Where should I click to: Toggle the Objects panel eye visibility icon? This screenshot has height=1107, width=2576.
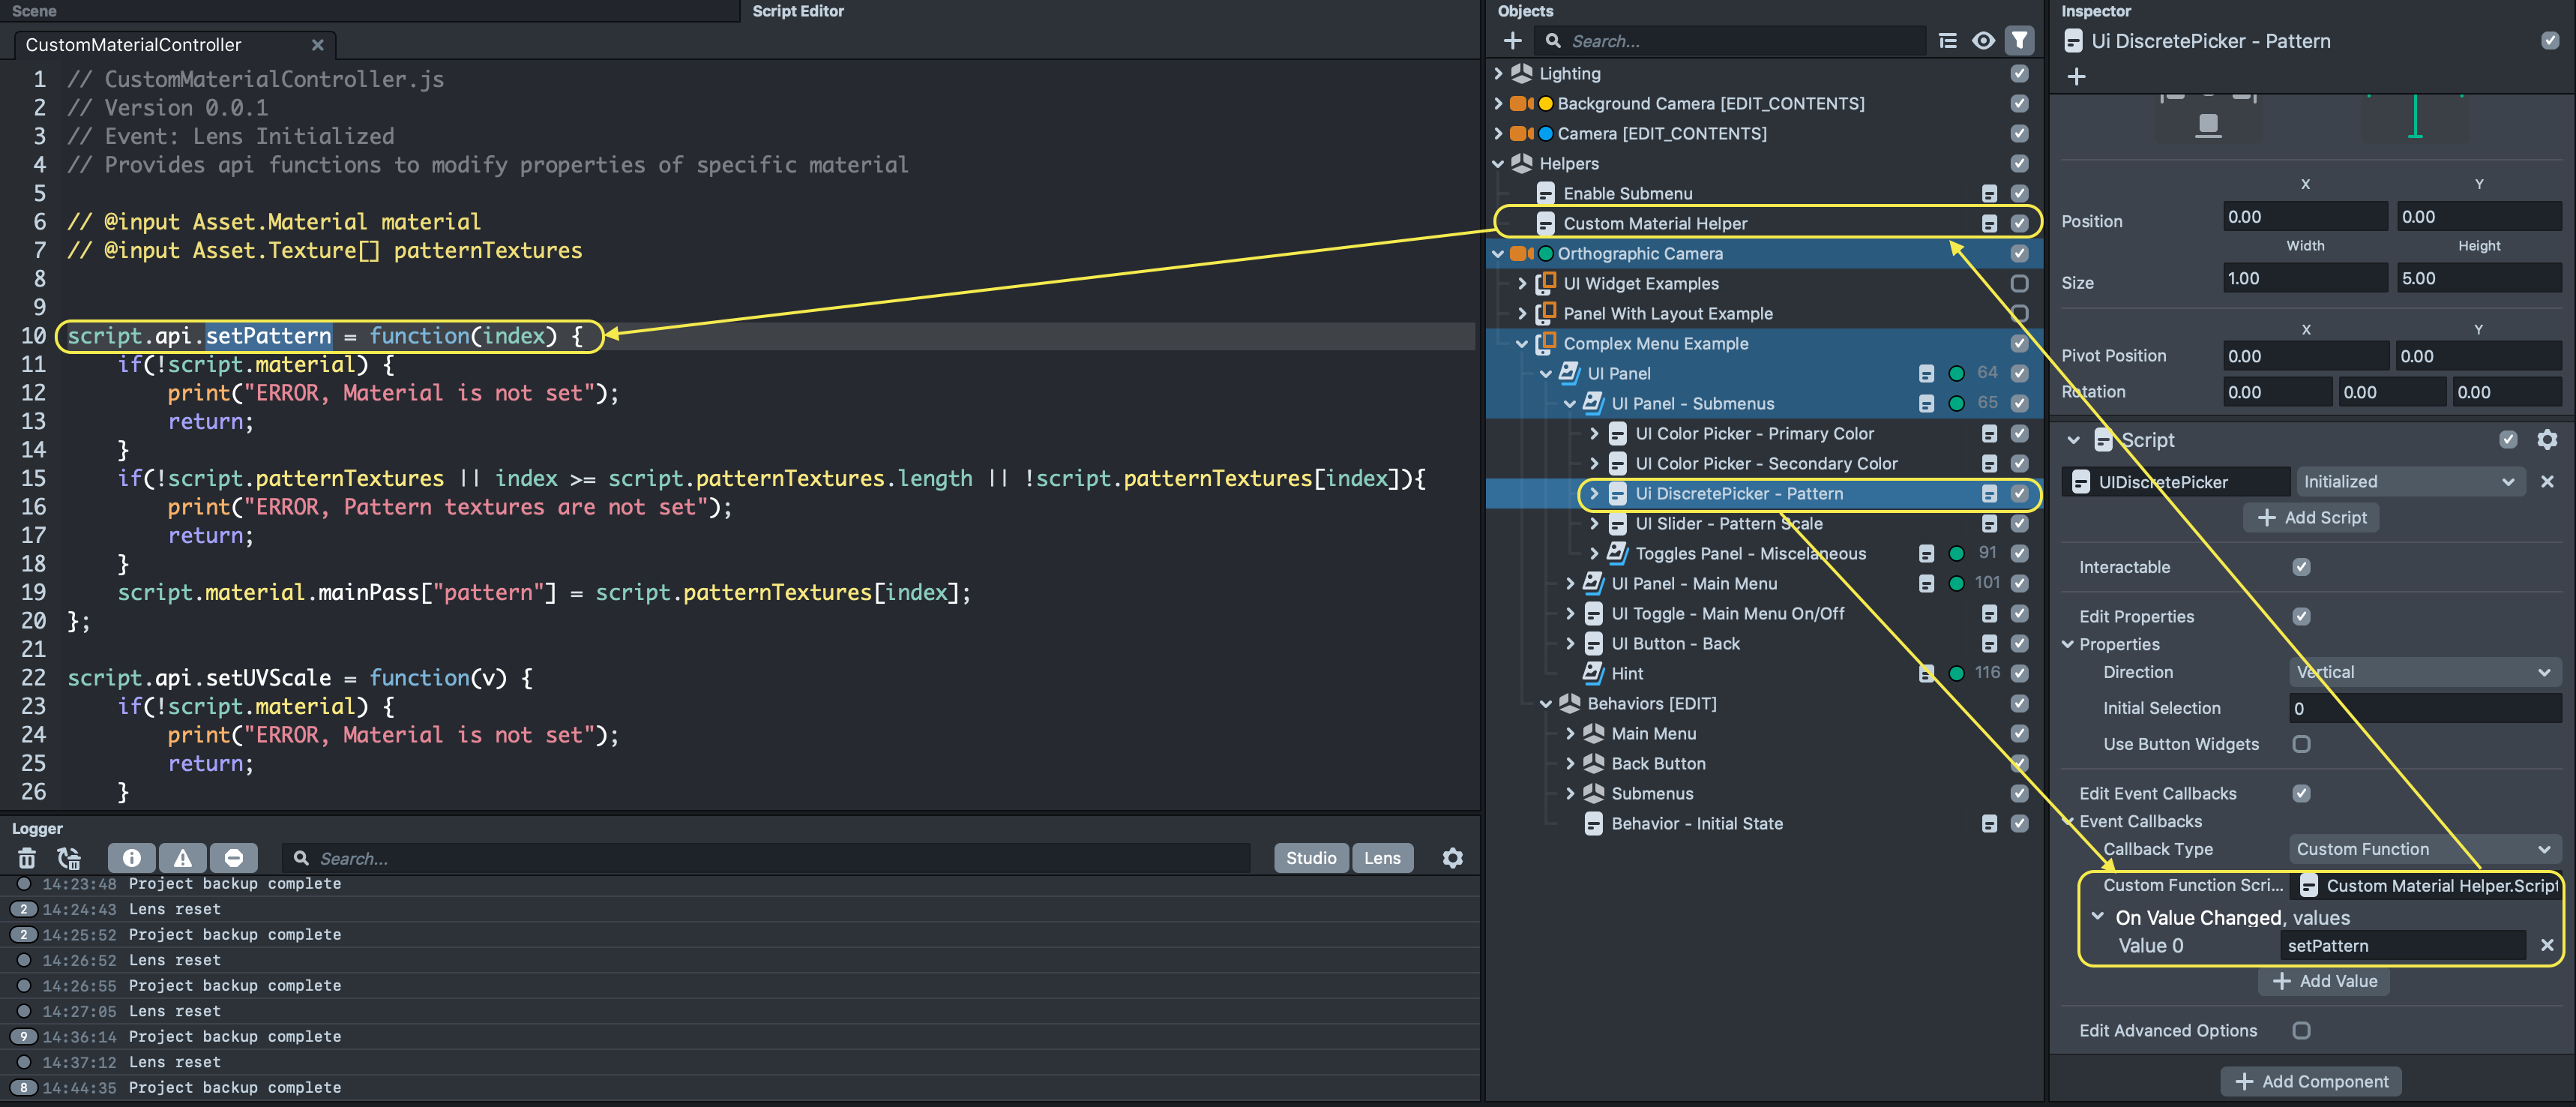click(x=1983, y=41)
